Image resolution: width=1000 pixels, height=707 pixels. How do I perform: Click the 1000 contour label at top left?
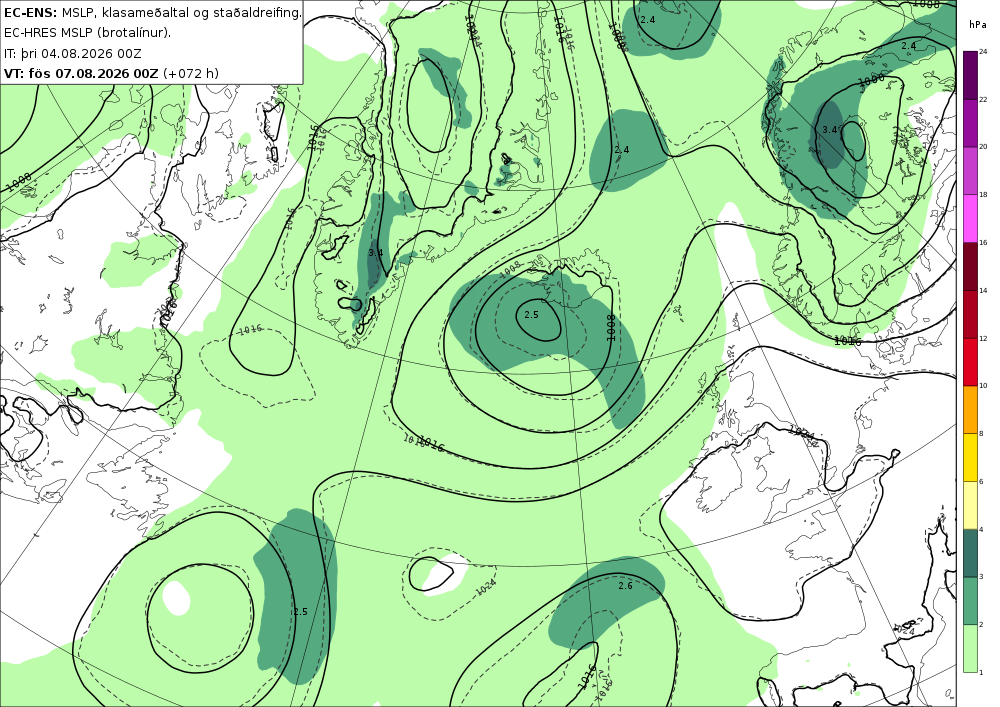click(18, 182)
